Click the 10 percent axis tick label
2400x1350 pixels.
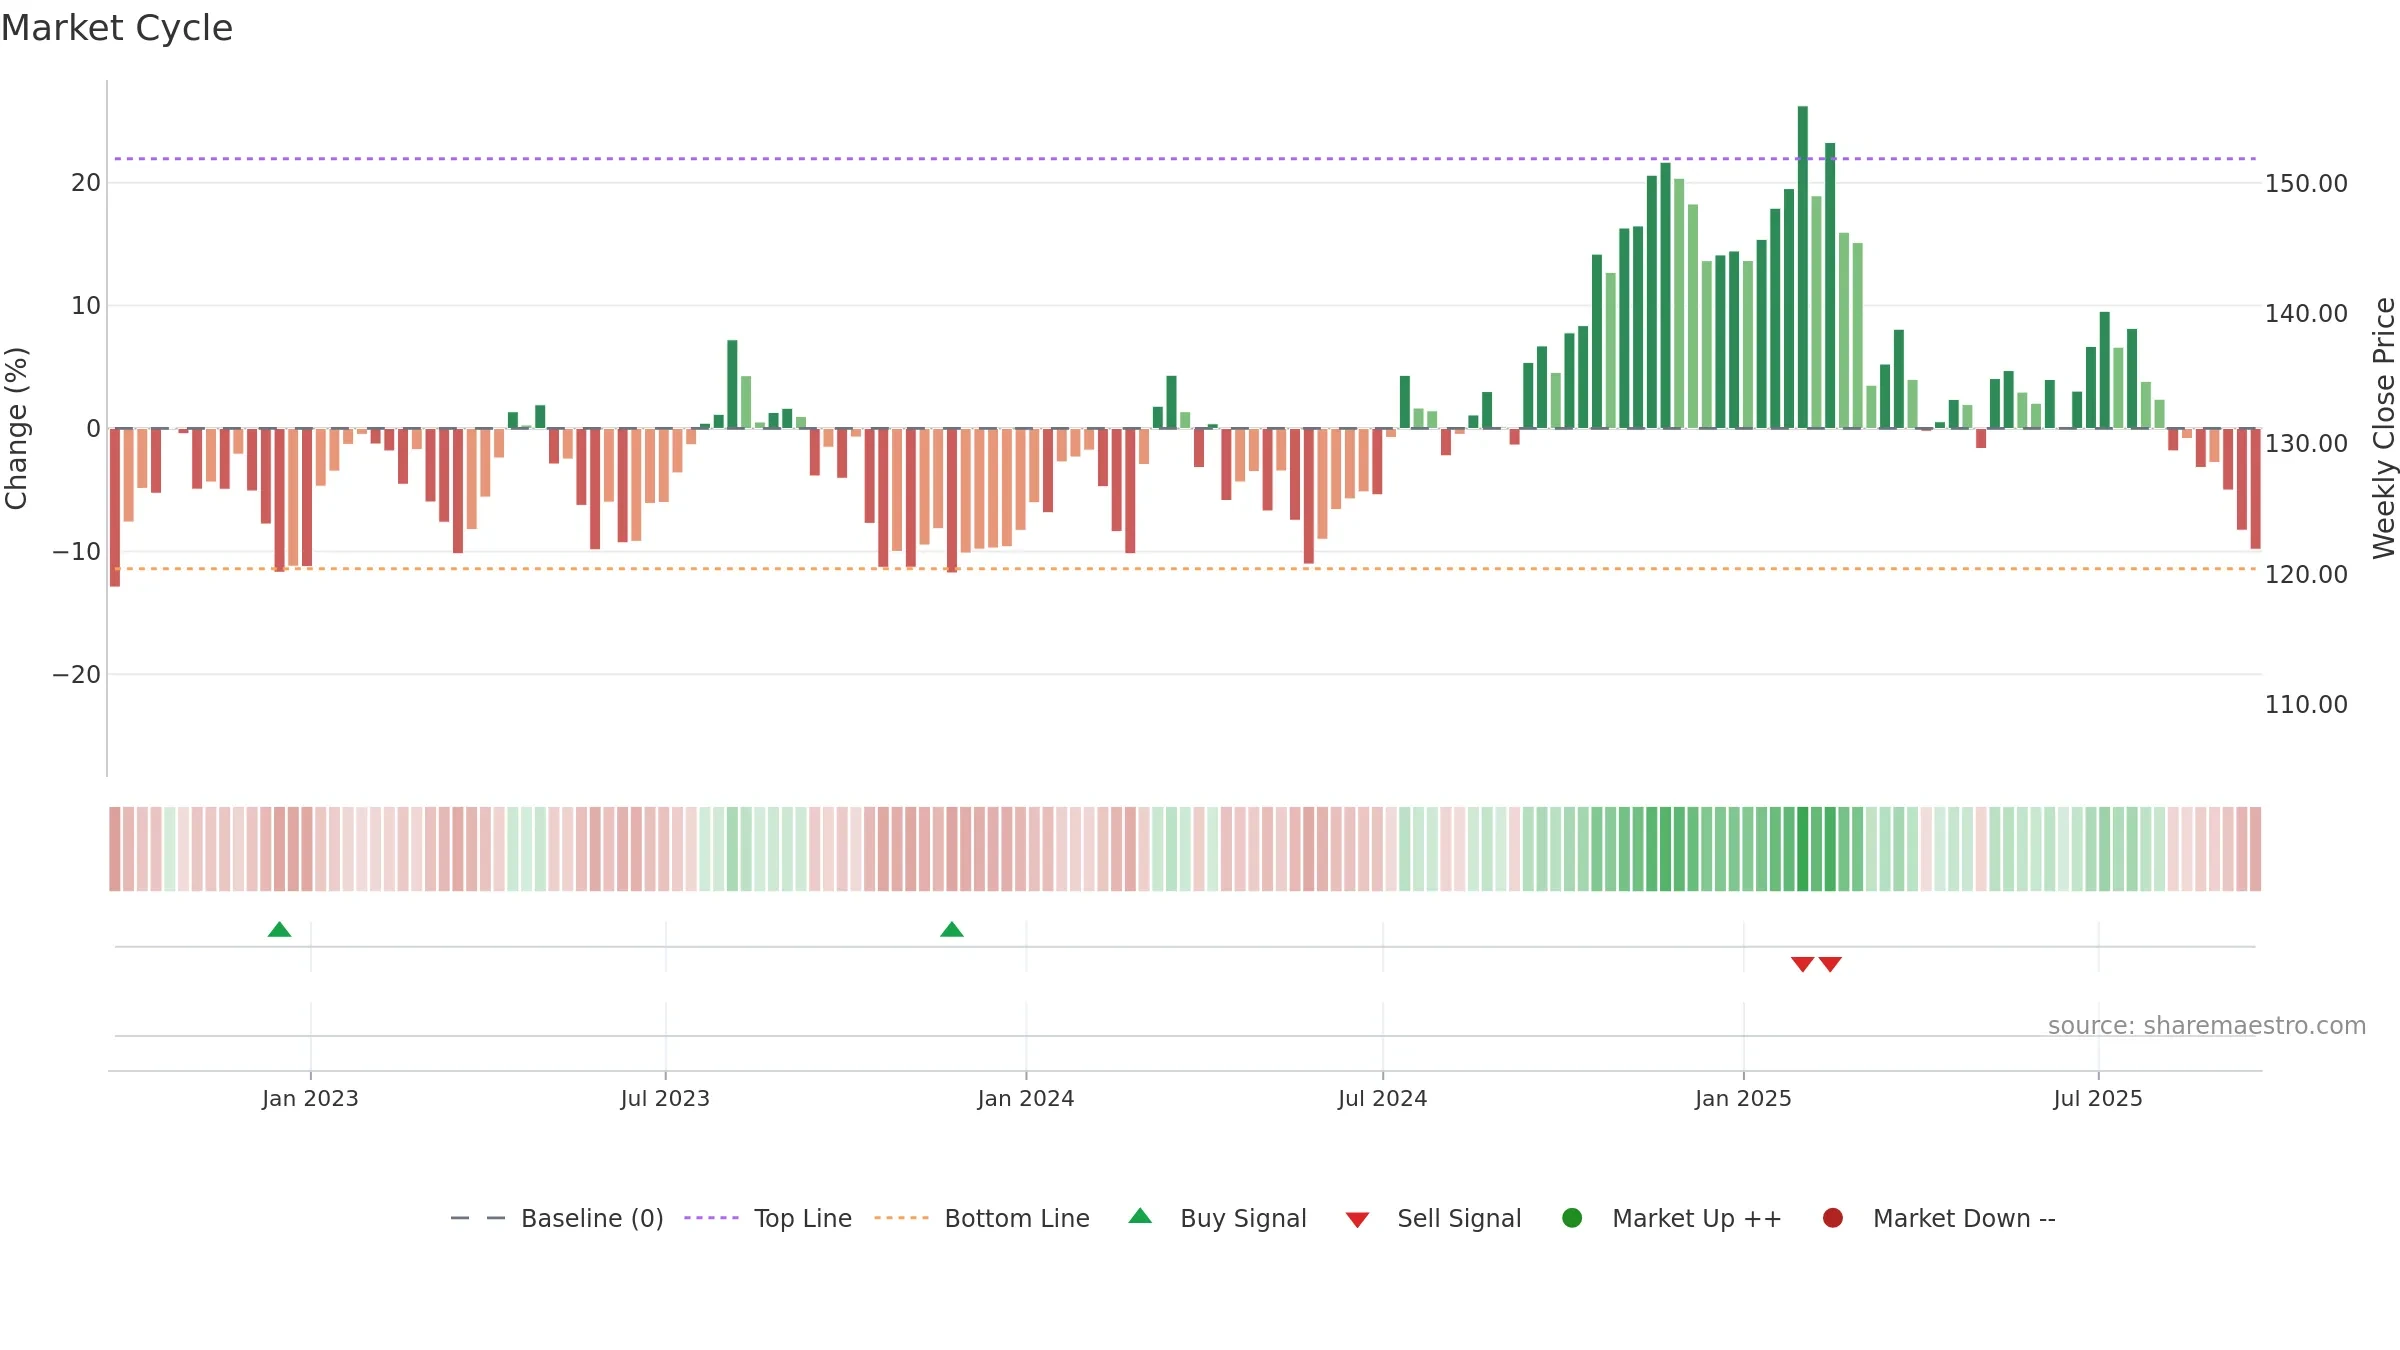(86, 305)
